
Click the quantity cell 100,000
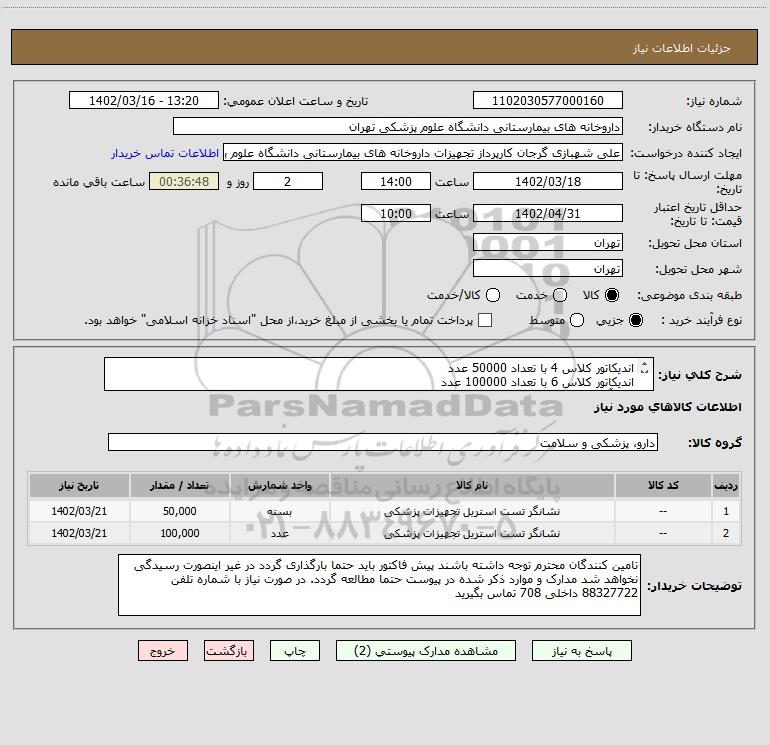coord(180,533)
